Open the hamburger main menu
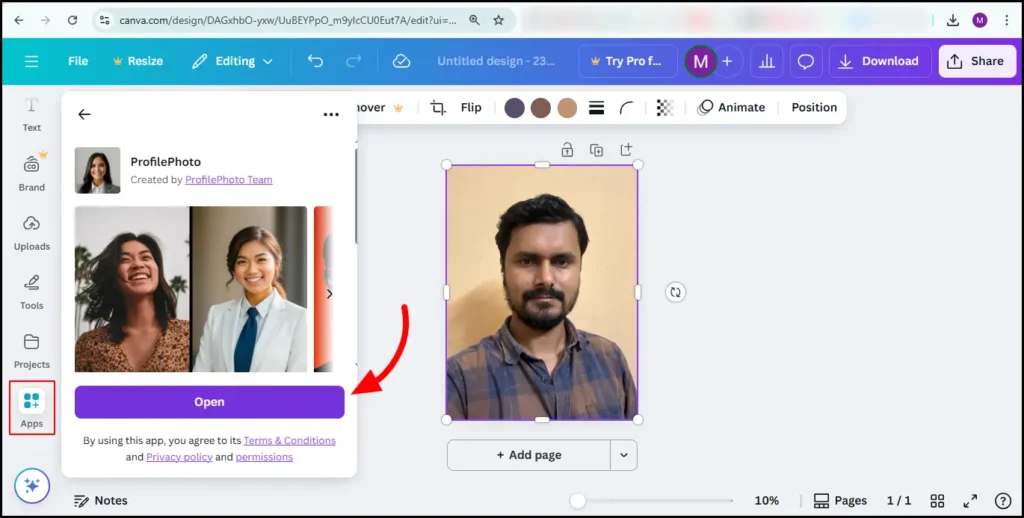Viewport: 1024px width, 518px height. click(31, 61)
